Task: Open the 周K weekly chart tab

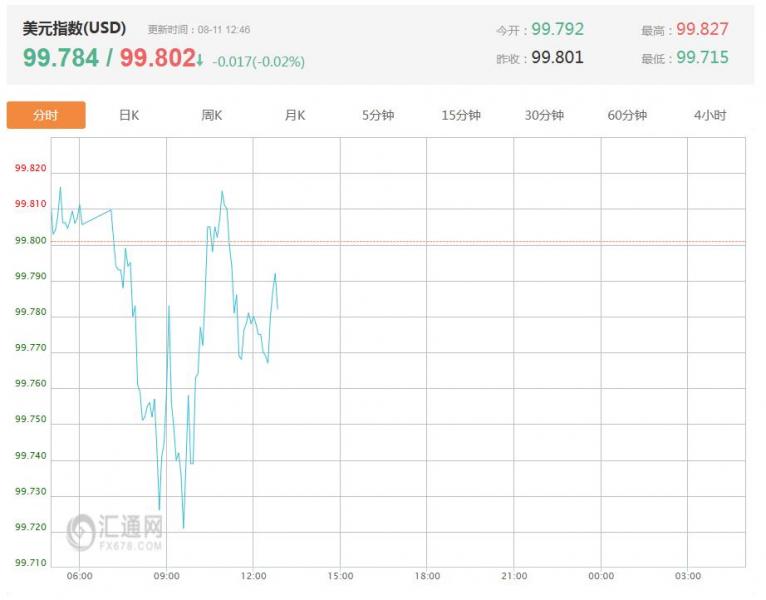Action: (212, 115)
